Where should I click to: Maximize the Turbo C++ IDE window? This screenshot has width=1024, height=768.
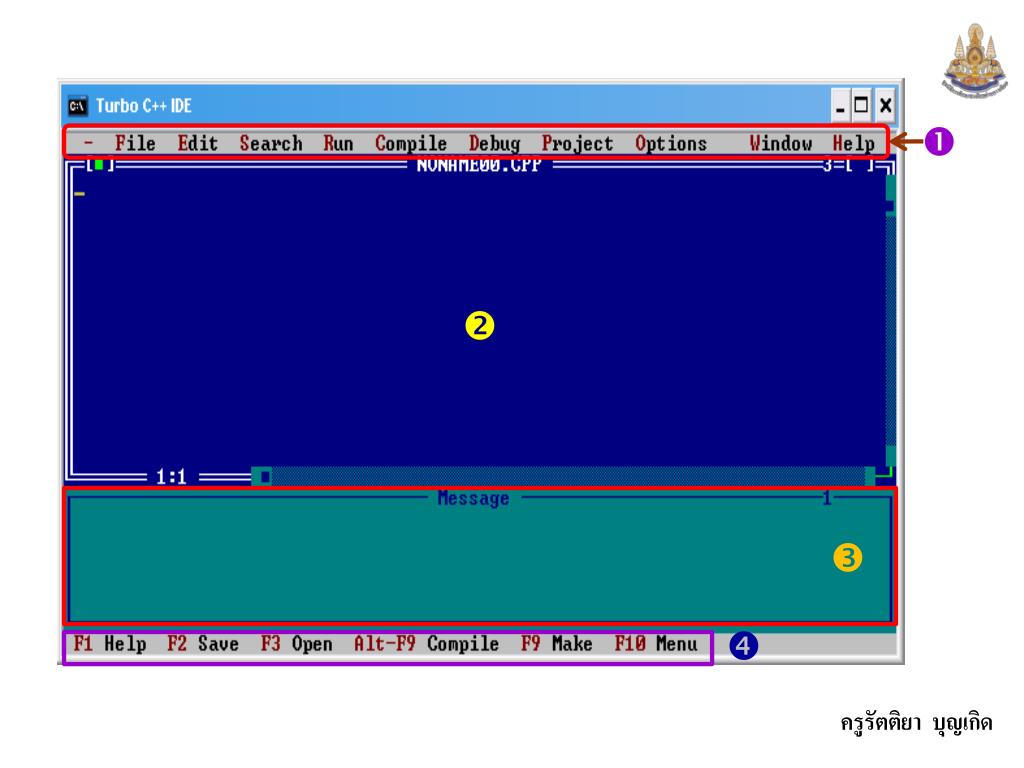[861, 106]
